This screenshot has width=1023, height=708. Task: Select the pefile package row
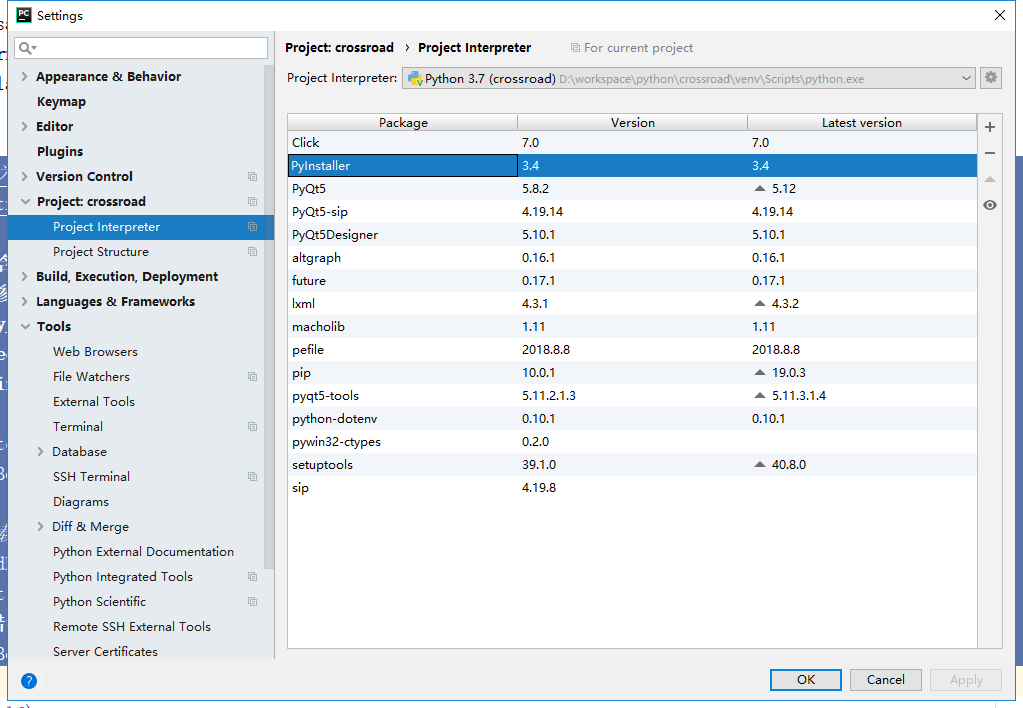pyautogui.click(x=632, y=350)
